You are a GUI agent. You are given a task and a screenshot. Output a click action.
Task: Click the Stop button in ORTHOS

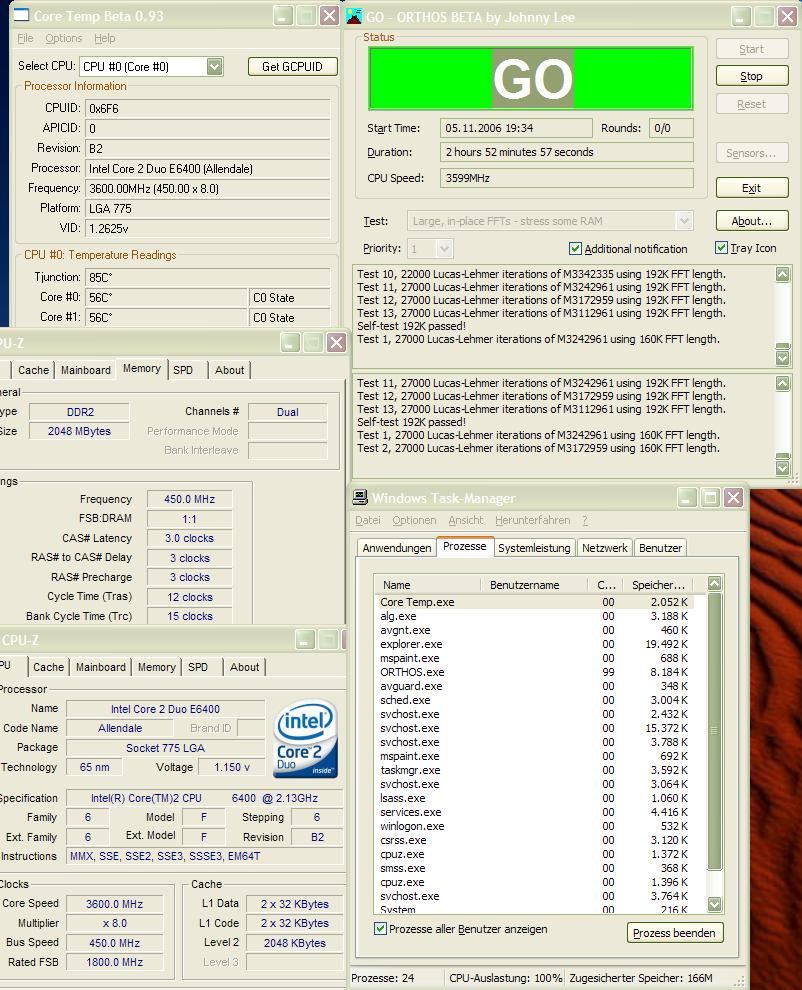pyautogui.click(x=751, y=76)
